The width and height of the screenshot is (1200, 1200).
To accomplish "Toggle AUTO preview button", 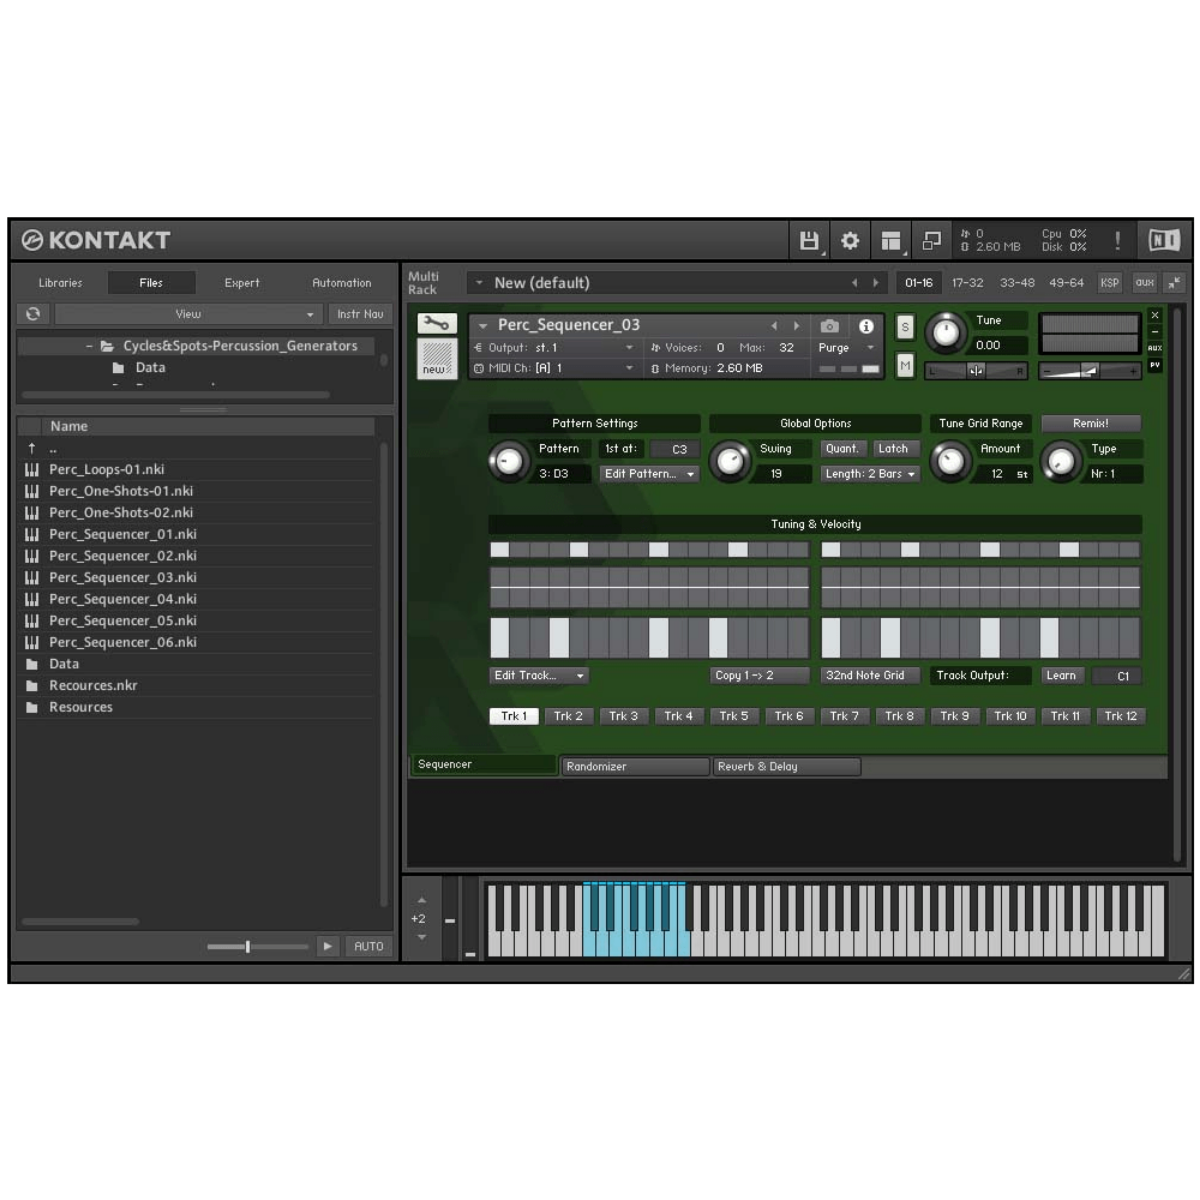I will tap(369, 946).
